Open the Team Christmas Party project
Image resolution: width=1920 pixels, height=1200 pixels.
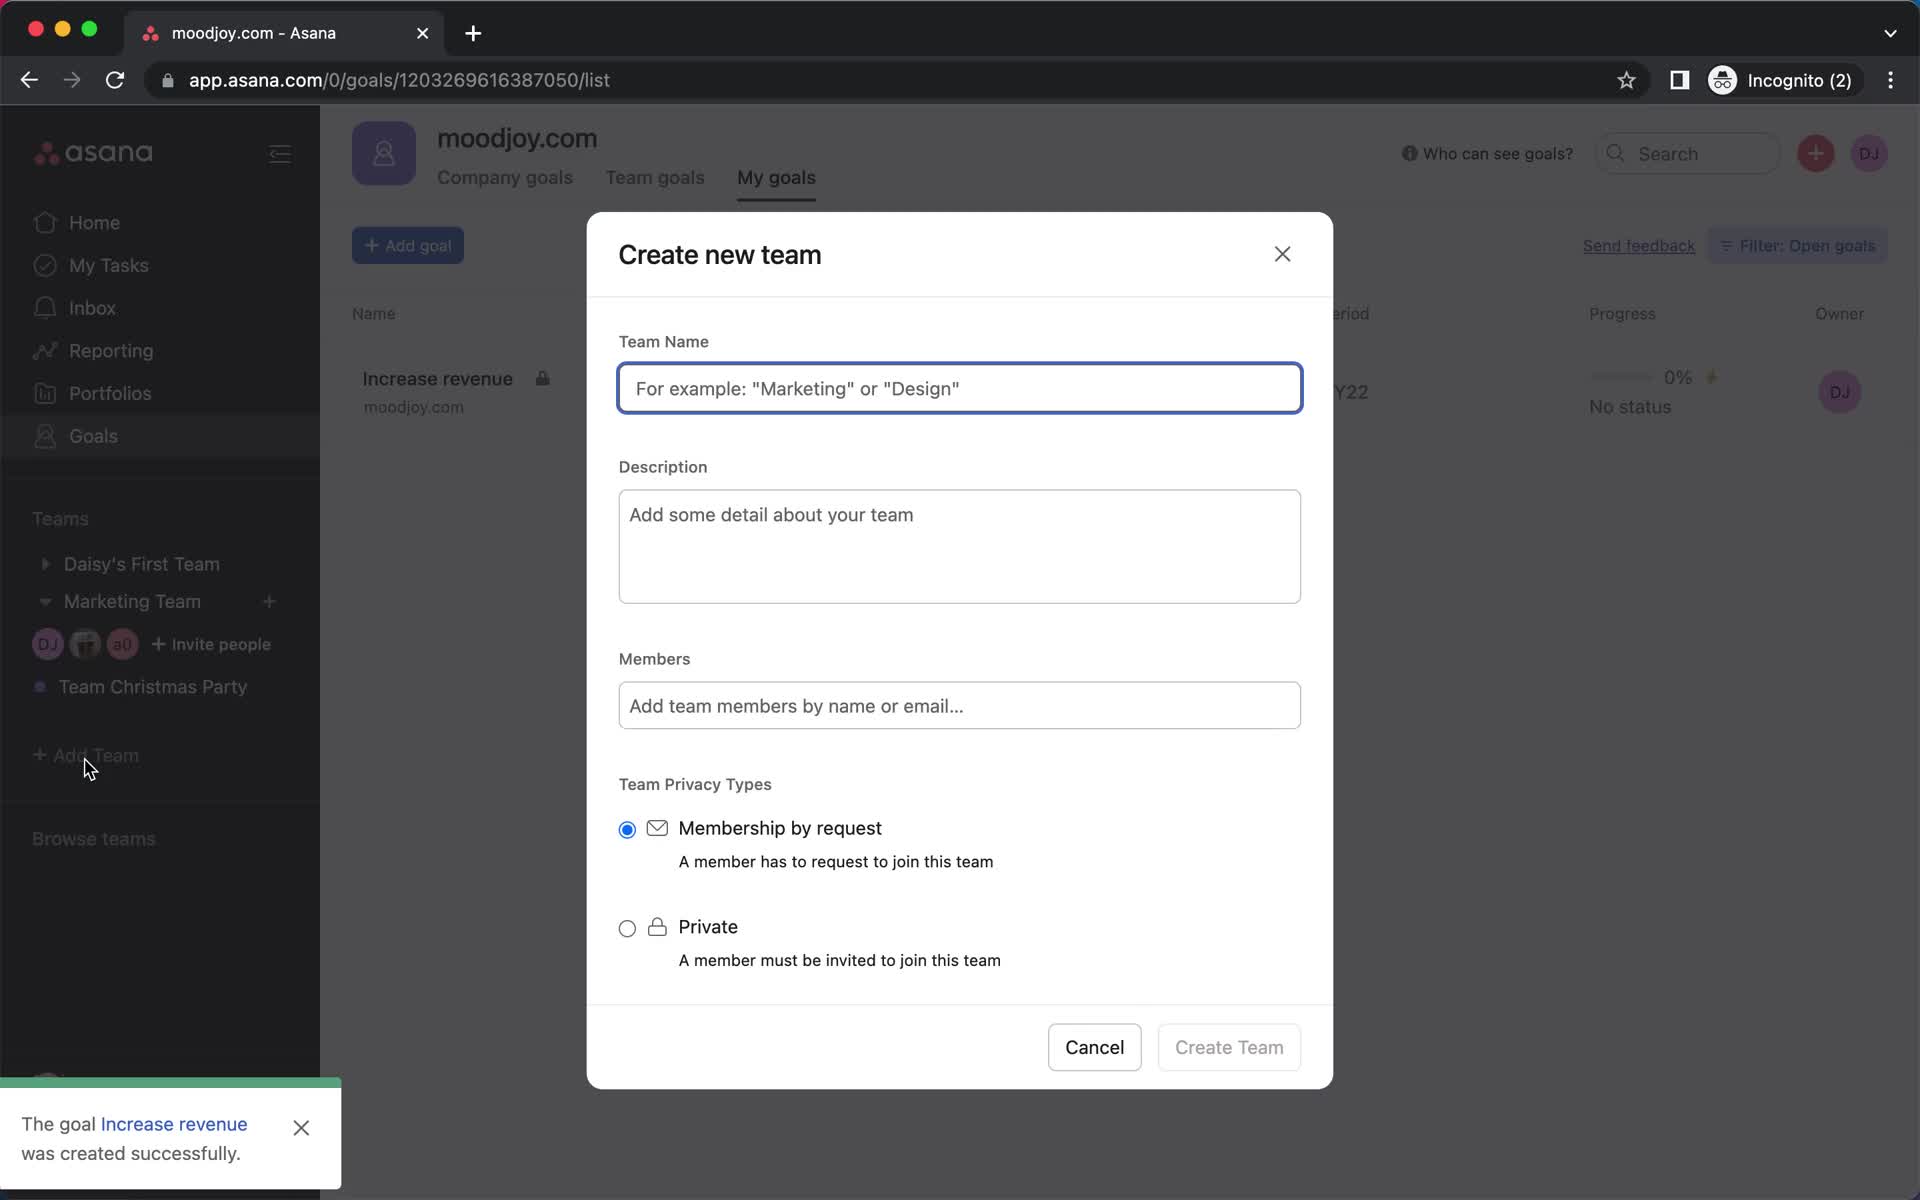pos(152,687)
